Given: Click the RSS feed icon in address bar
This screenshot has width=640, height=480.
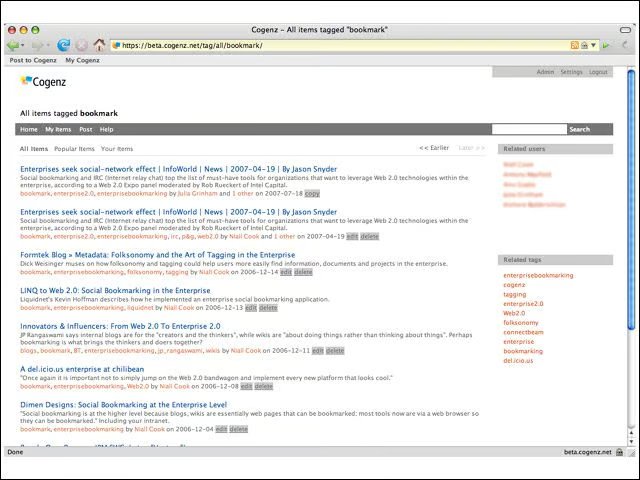Looking at the screenshot, I should [575, 45].
